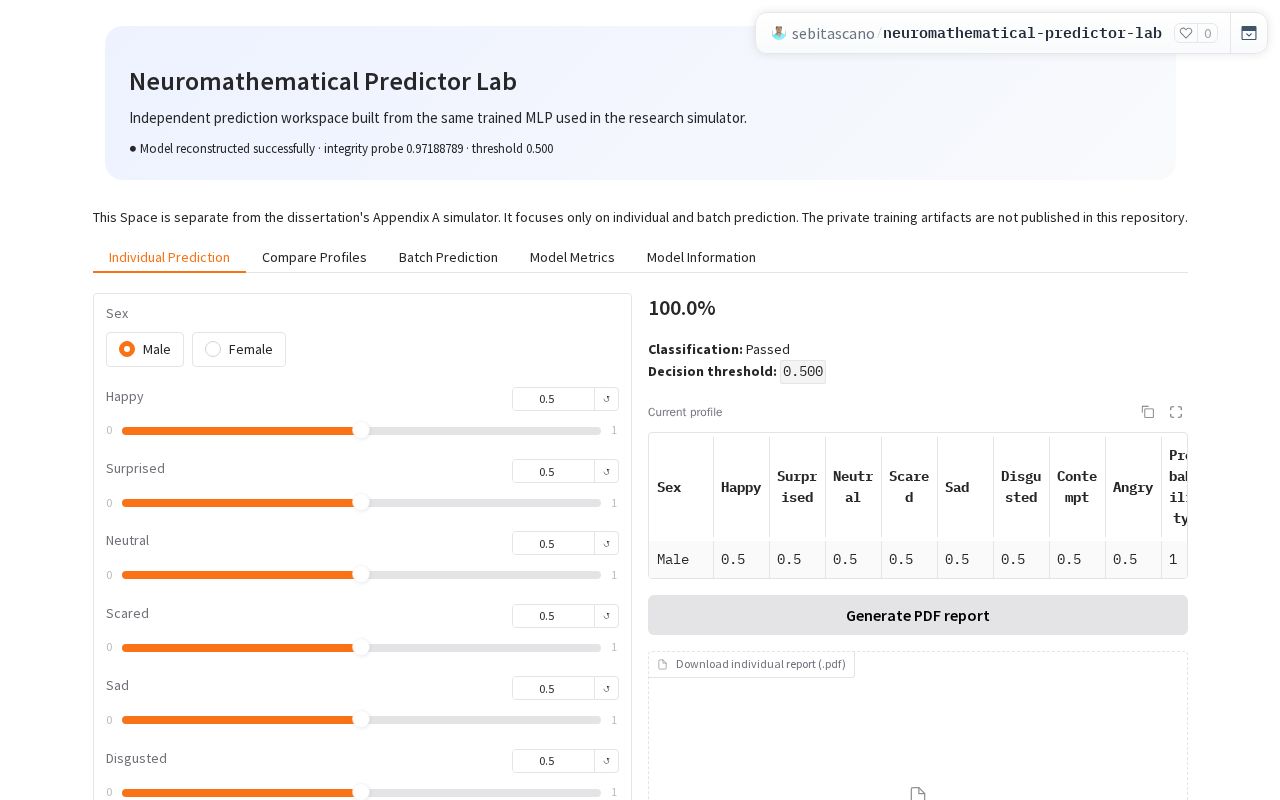This screenshot has height=800, width=1280.
Task: Click the Male cell in profile table
Action: click(x=681, y=559)
